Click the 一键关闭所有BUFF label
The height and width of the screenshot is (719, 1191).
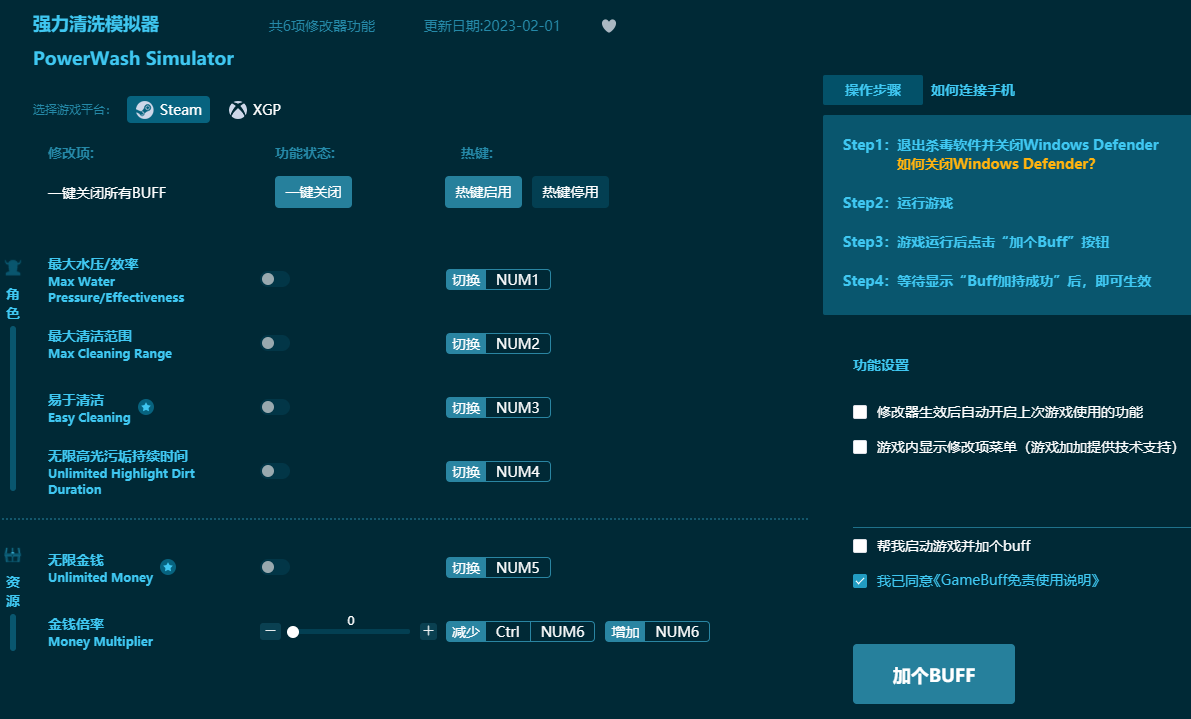click(106, 193)
